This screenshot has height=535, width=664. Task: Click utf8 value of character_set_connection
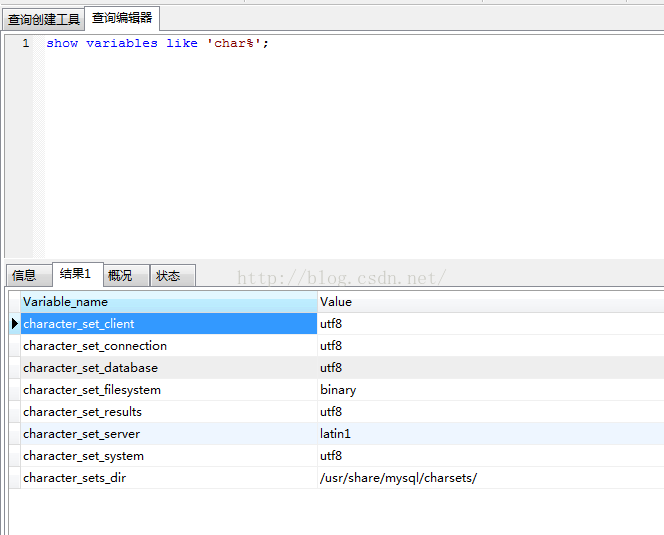coord(490,346)
